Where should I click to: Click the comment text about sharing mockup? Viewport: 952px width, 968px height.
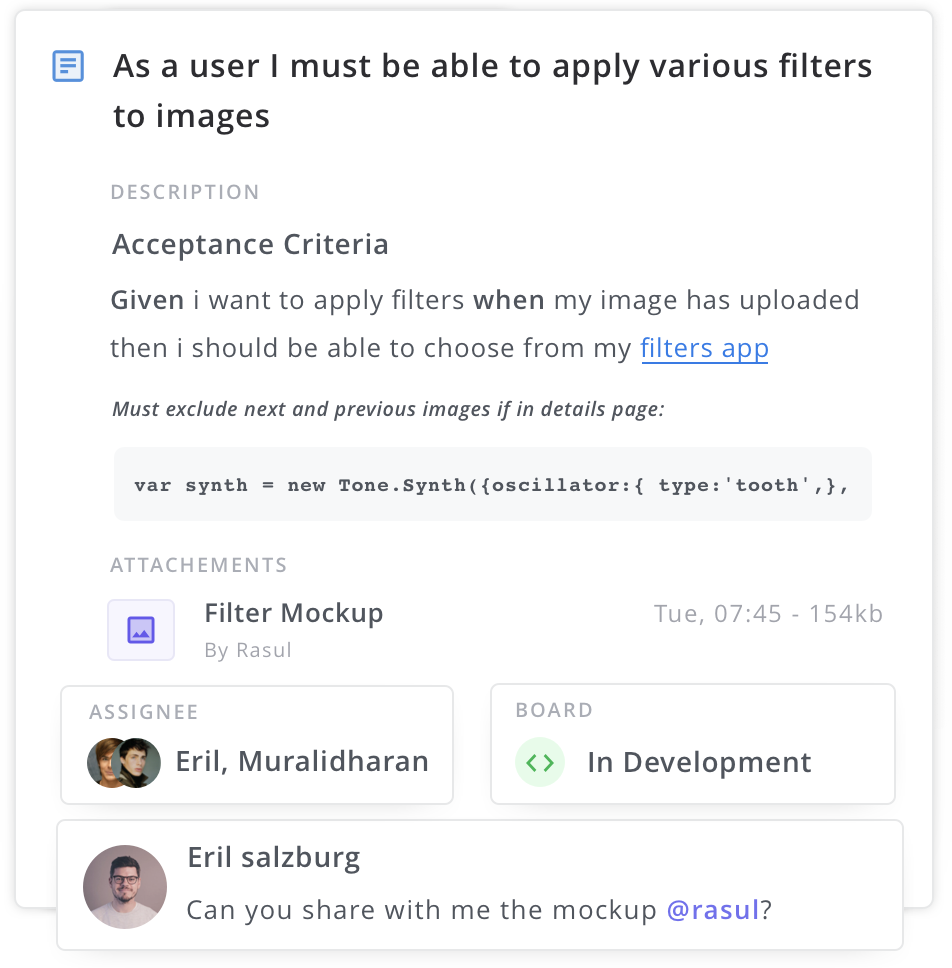coord(479,910)
